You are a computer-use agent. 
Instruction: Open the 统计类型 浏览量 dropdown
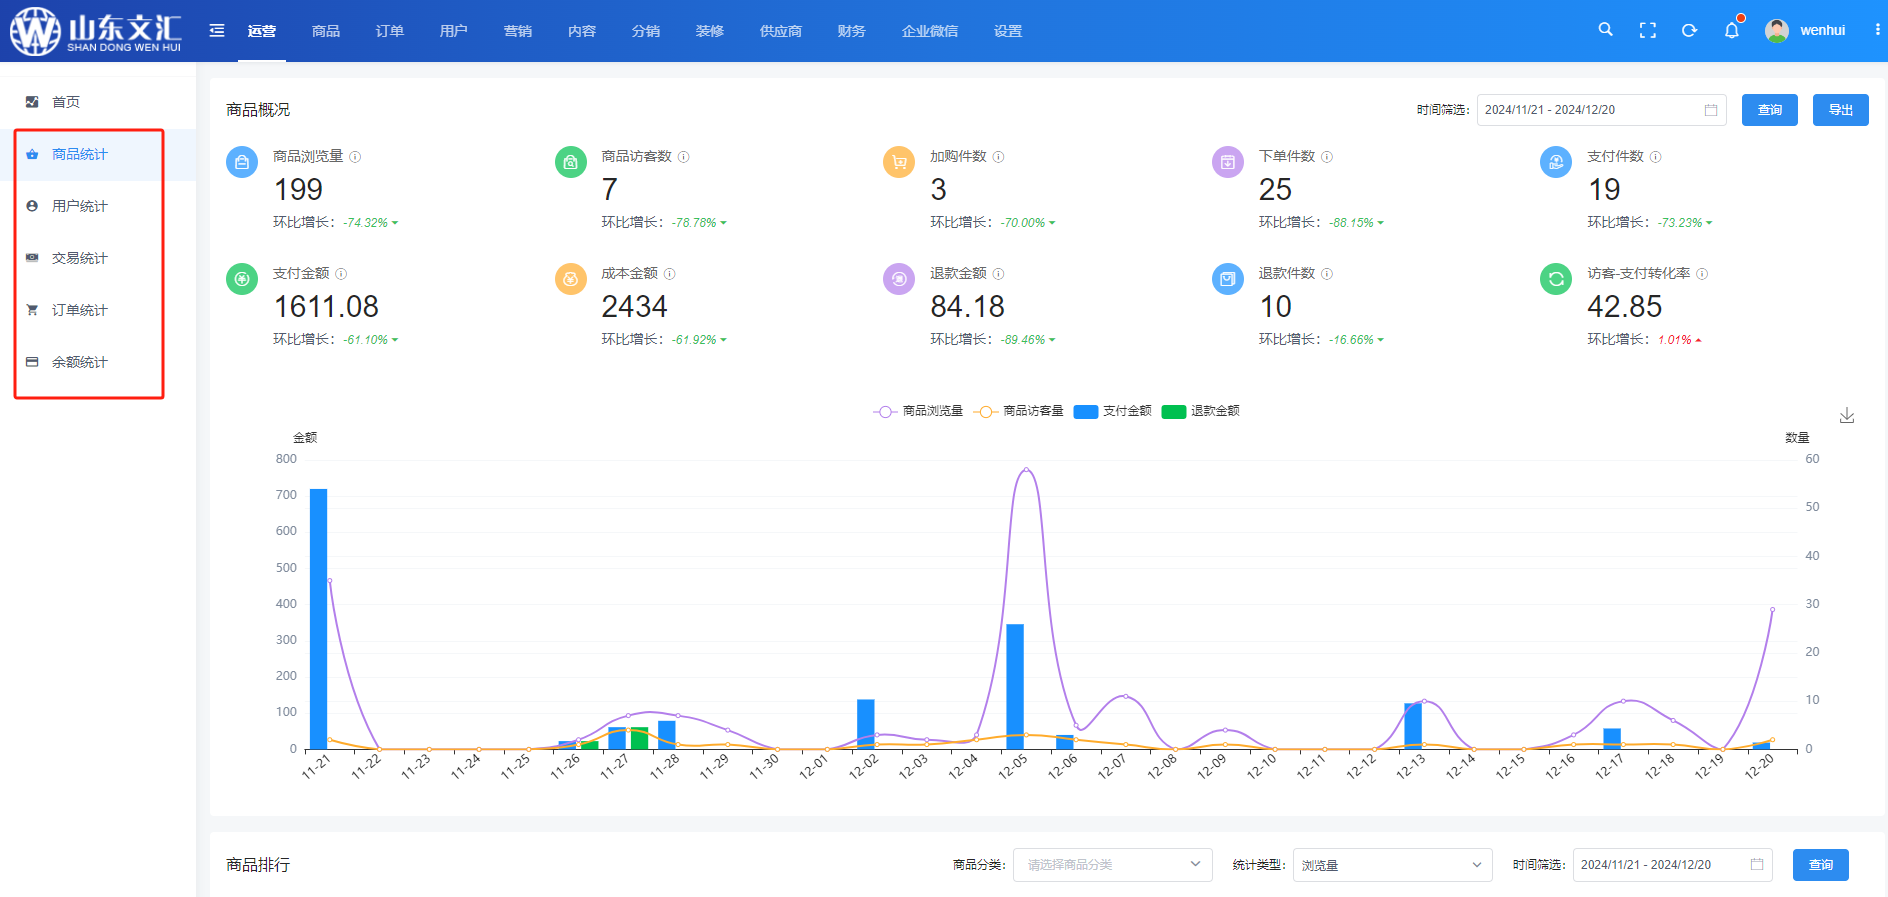(1393, 865)
